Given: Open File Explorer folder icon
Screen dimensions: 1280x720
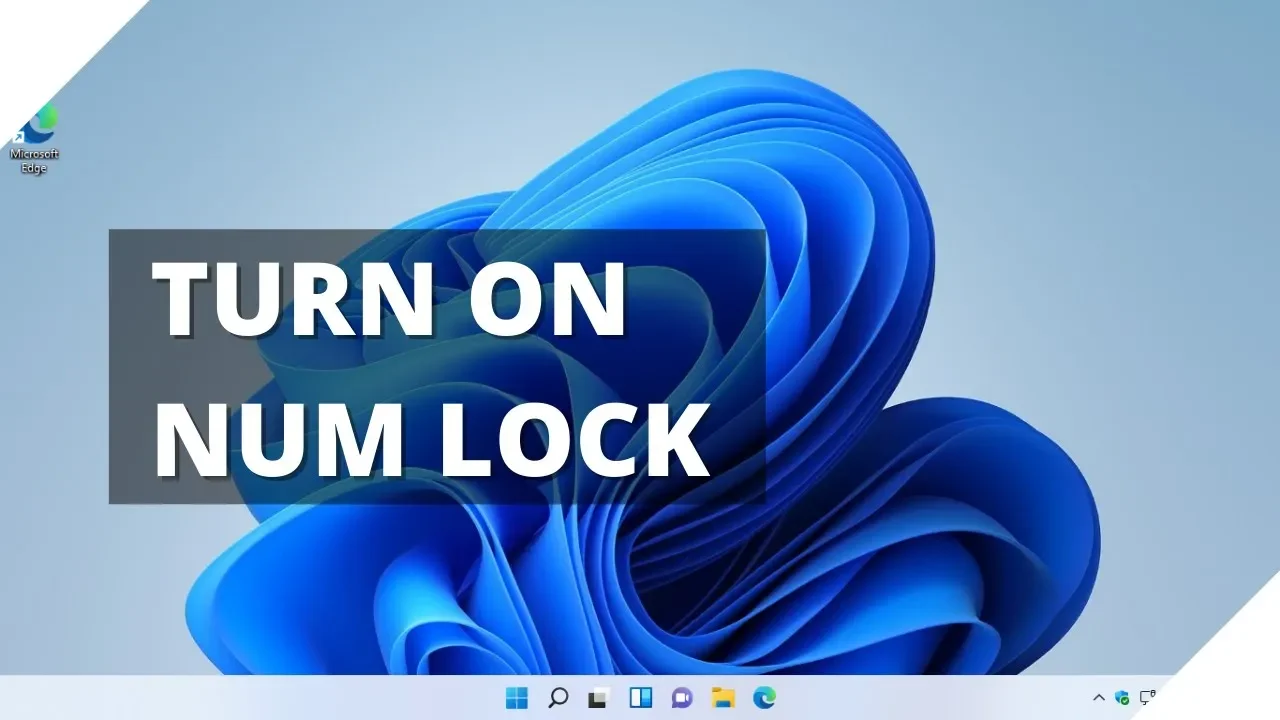Looking at the screenshot, I should click(x=723, y=698).
